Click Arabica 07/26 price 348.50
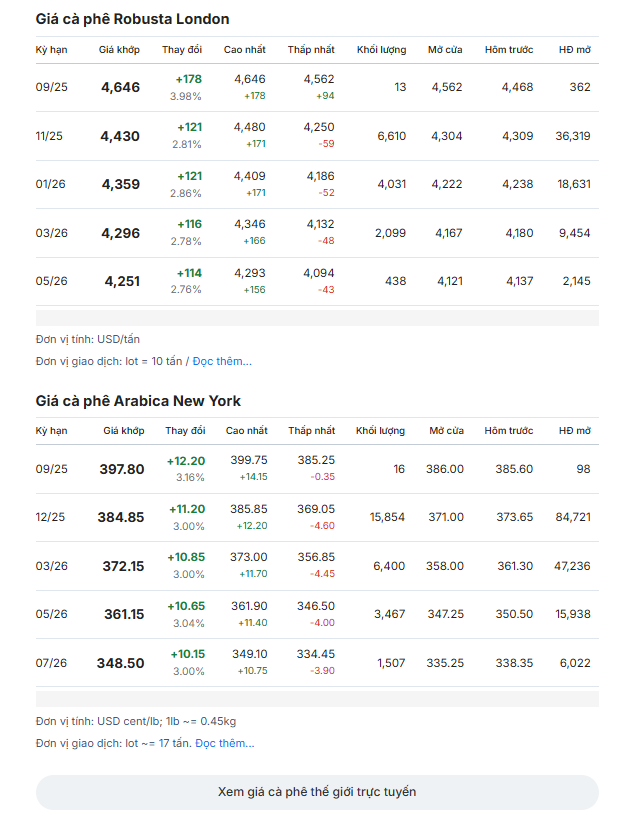Image resolution: width=626 pixels, height=828 pixels. coord(120,663)
